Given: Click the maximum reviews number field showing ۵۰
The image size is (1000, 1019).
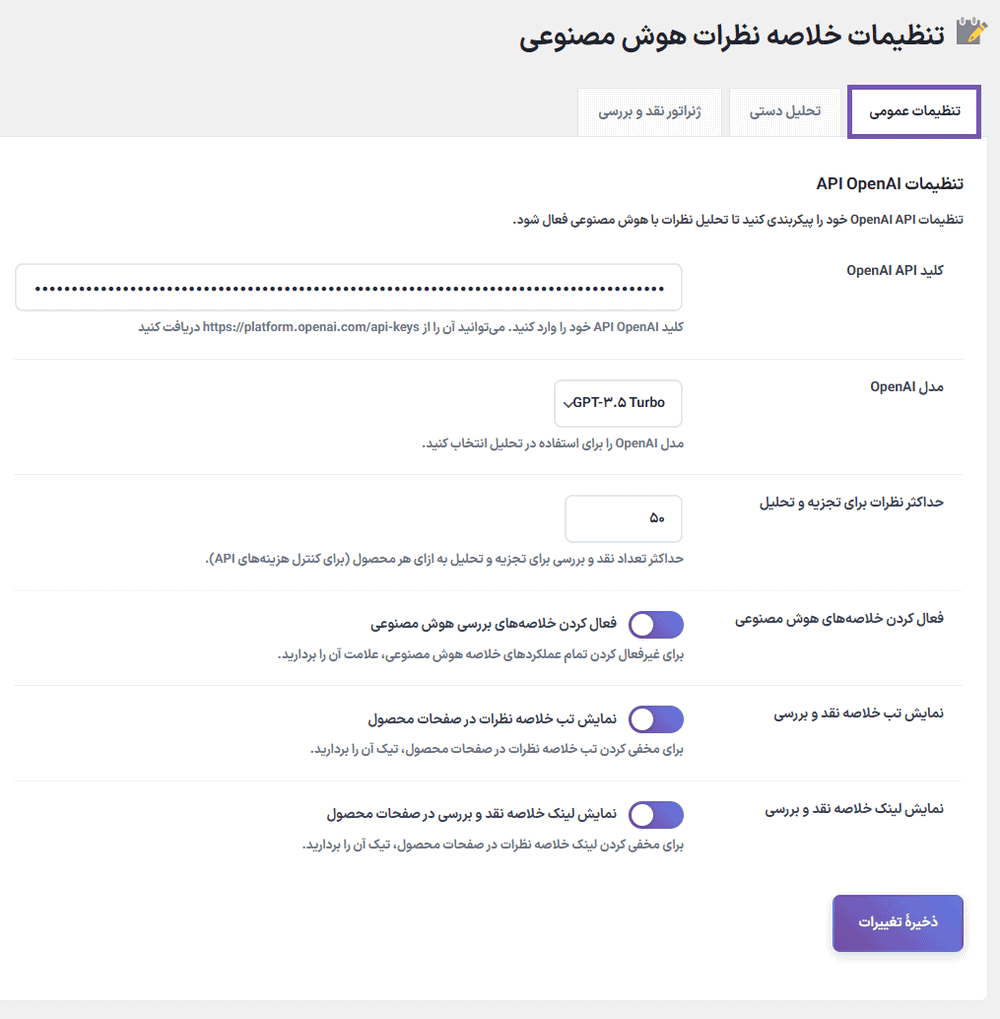Looking at the screenshot, I should click(623, 518).
